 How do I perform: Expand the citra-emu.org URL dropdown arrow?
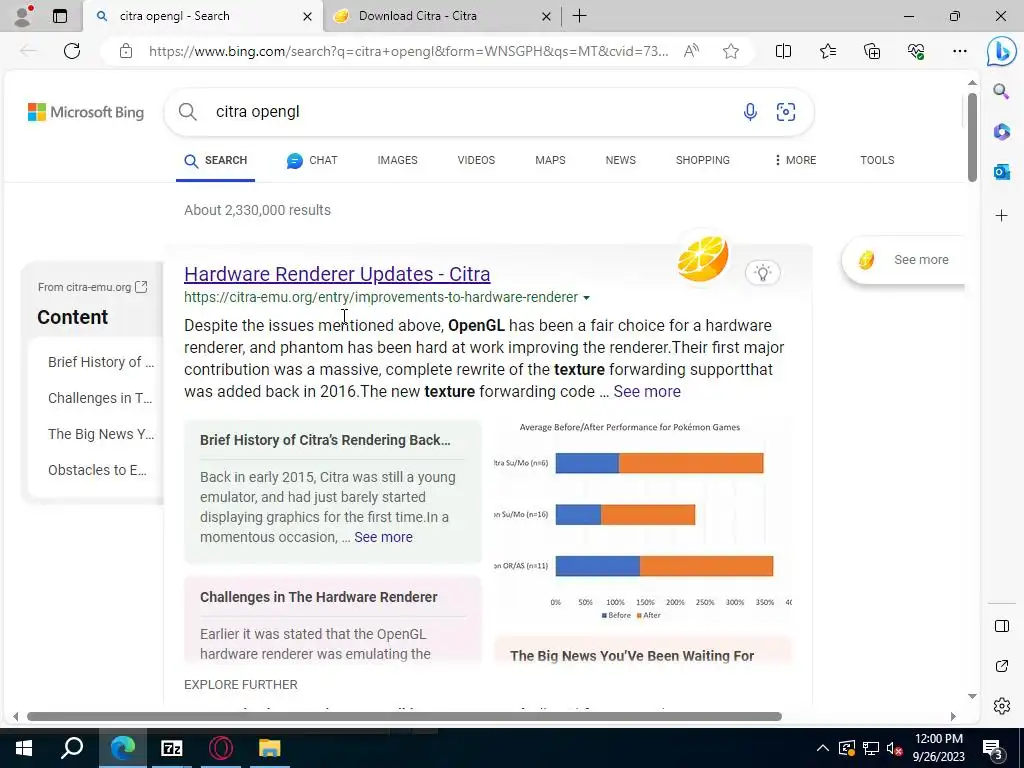coord(586,298)
